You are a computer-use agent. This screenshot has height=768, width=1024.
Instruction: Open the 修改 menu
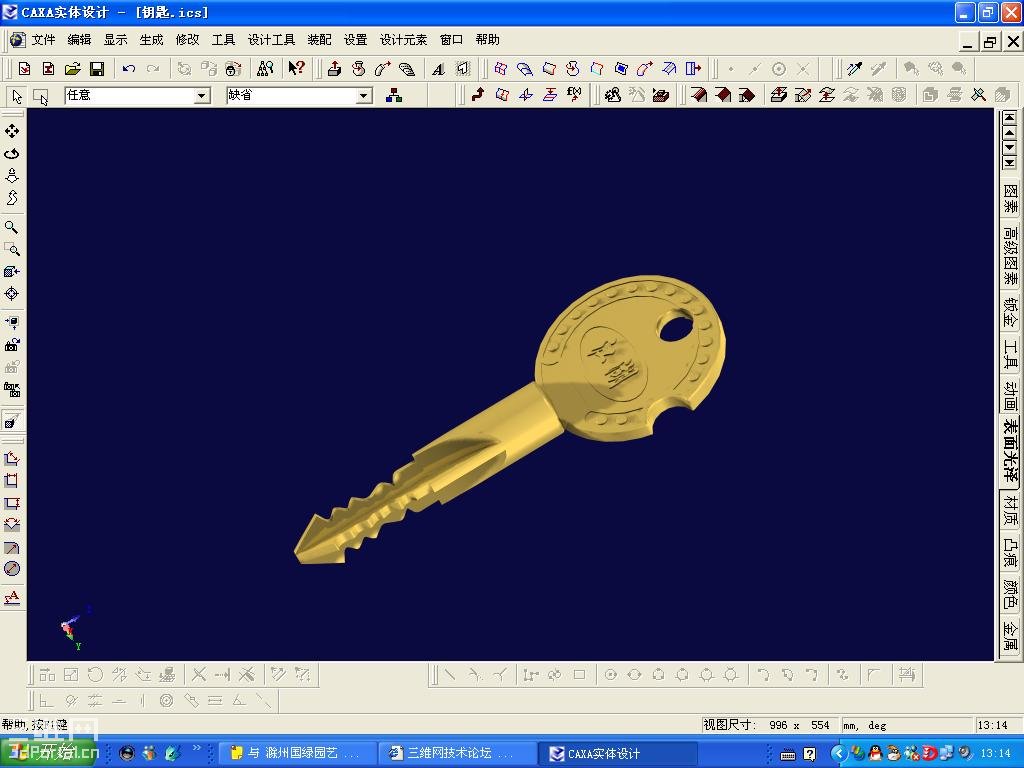187,40
